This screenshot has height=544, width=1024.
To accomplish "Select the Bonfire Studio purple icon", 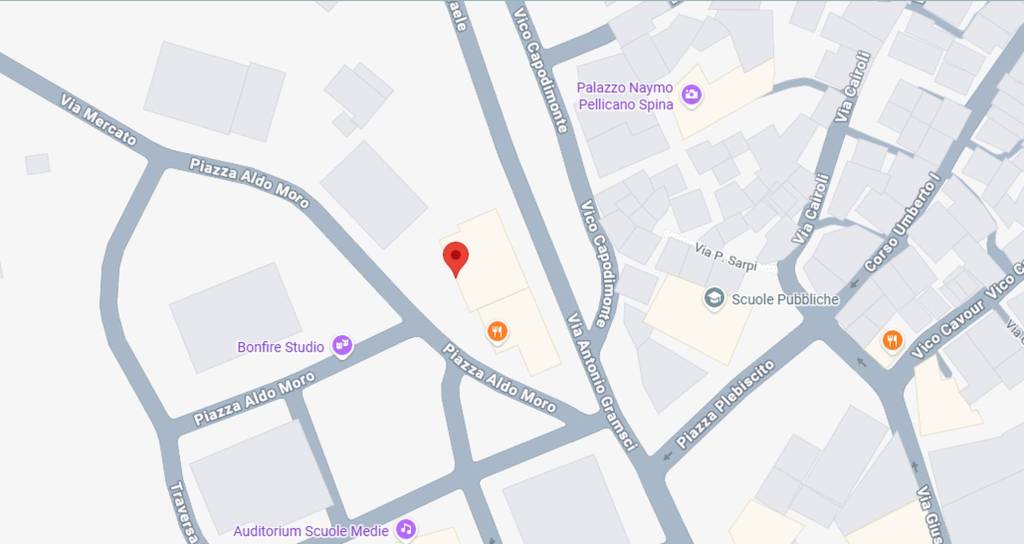I will point(342,345).
